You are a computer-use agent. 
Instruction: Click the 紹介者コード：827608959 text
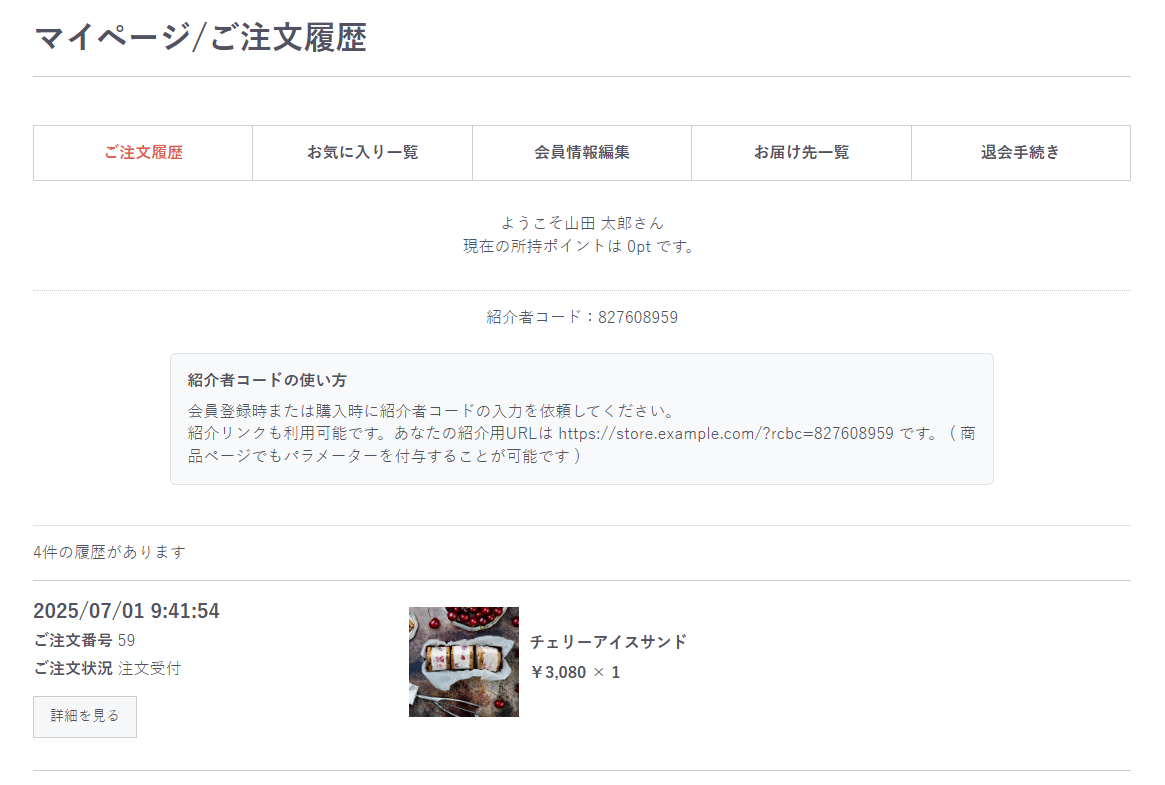coord(582,318)
